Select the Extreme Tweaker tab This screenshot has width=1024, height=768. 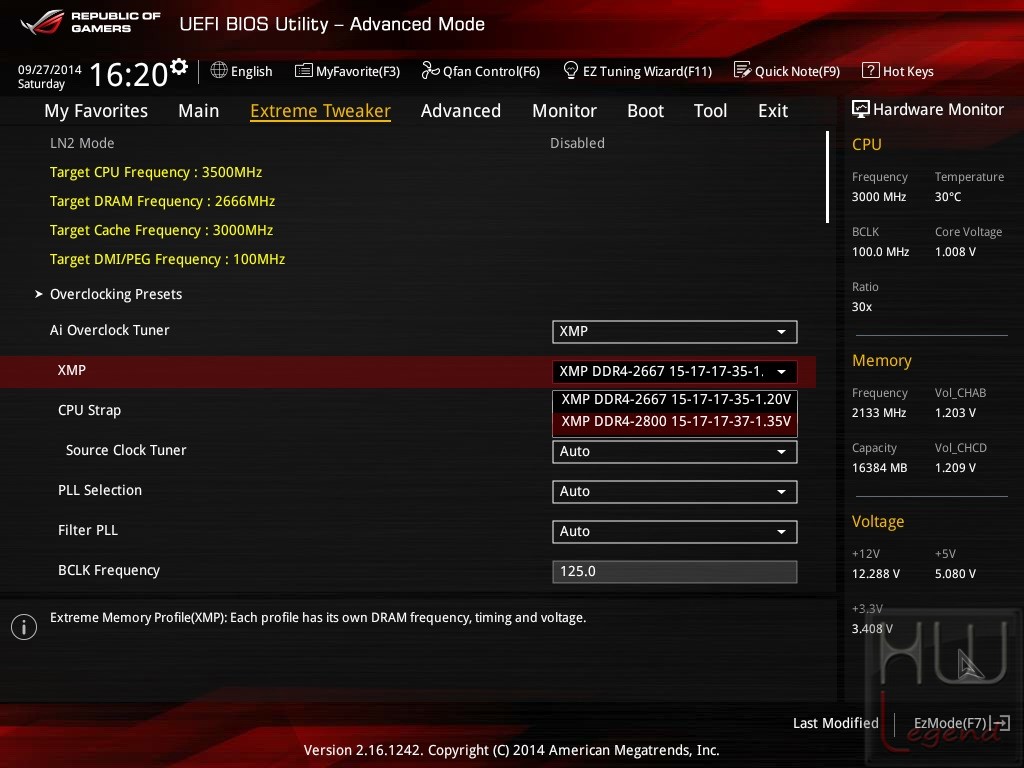321,111
